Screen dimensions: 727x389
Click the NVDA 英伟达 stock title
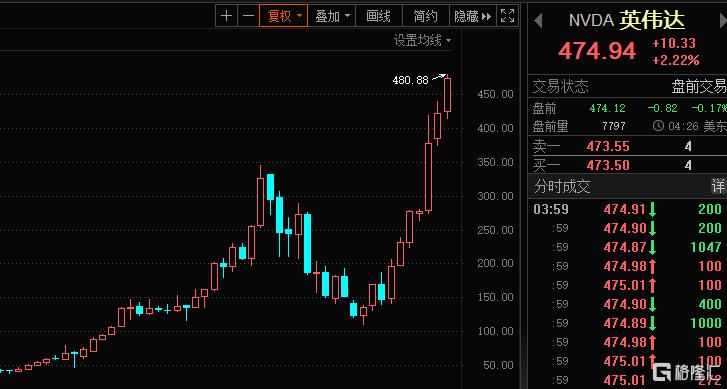point(627,20)
